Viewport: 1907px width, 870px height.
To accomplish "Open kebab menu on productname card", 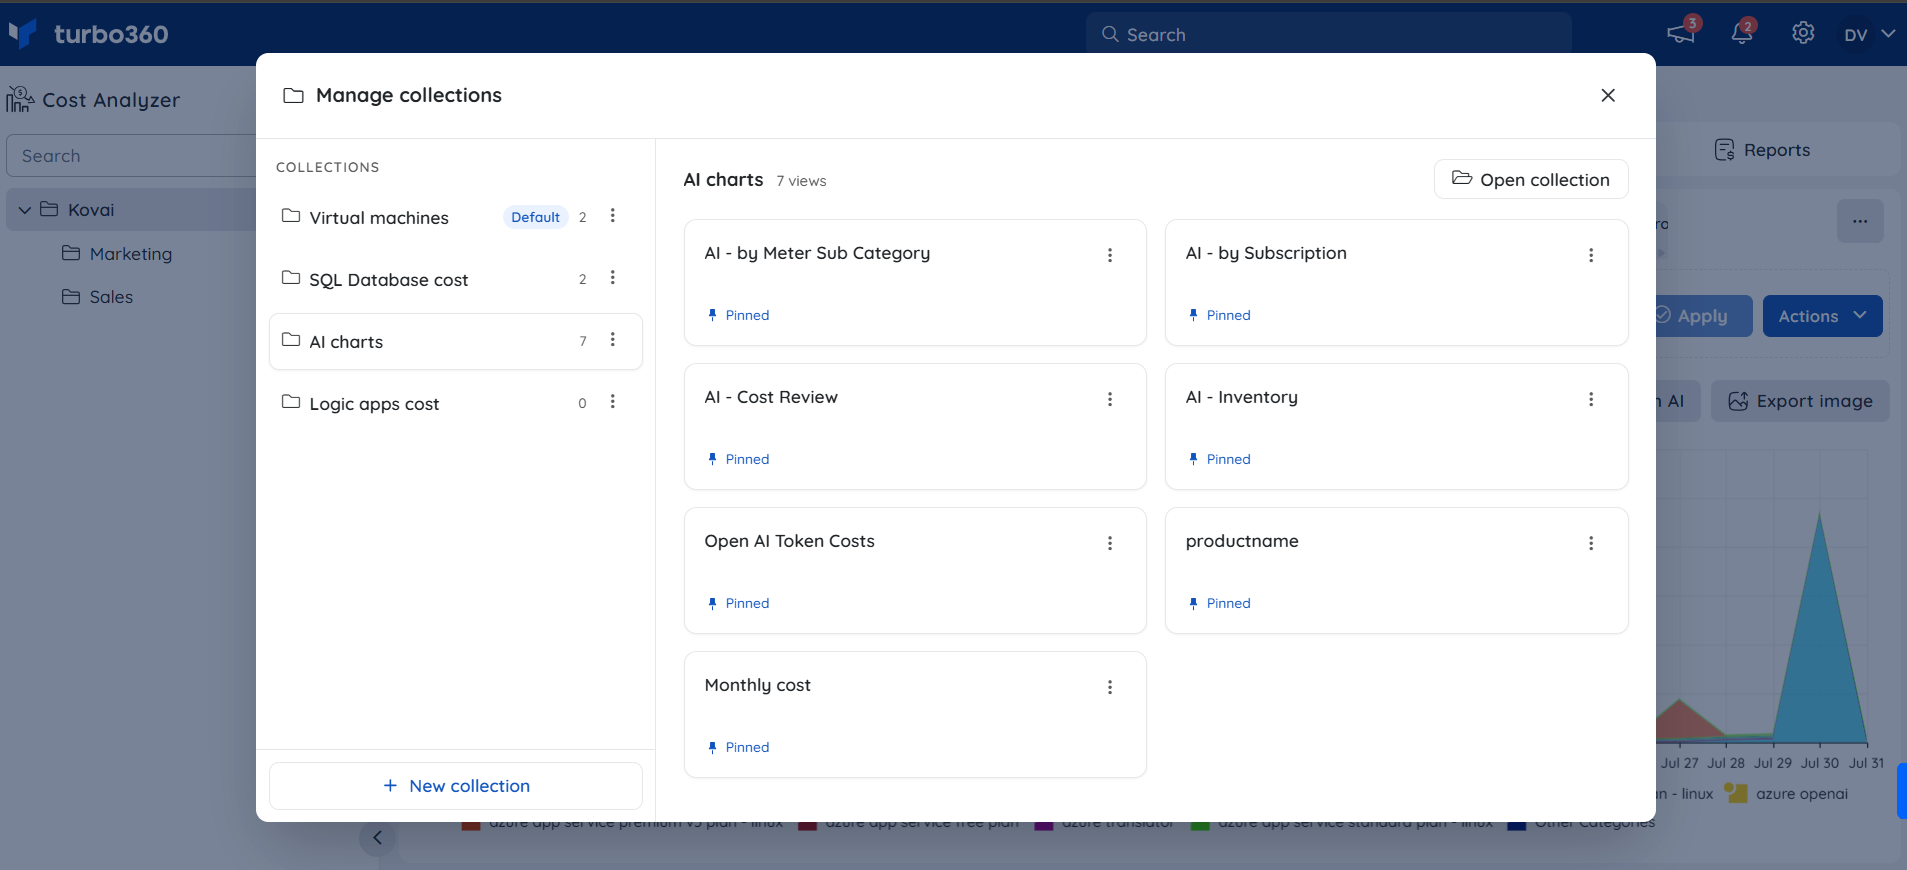I will pos(1591,543).
